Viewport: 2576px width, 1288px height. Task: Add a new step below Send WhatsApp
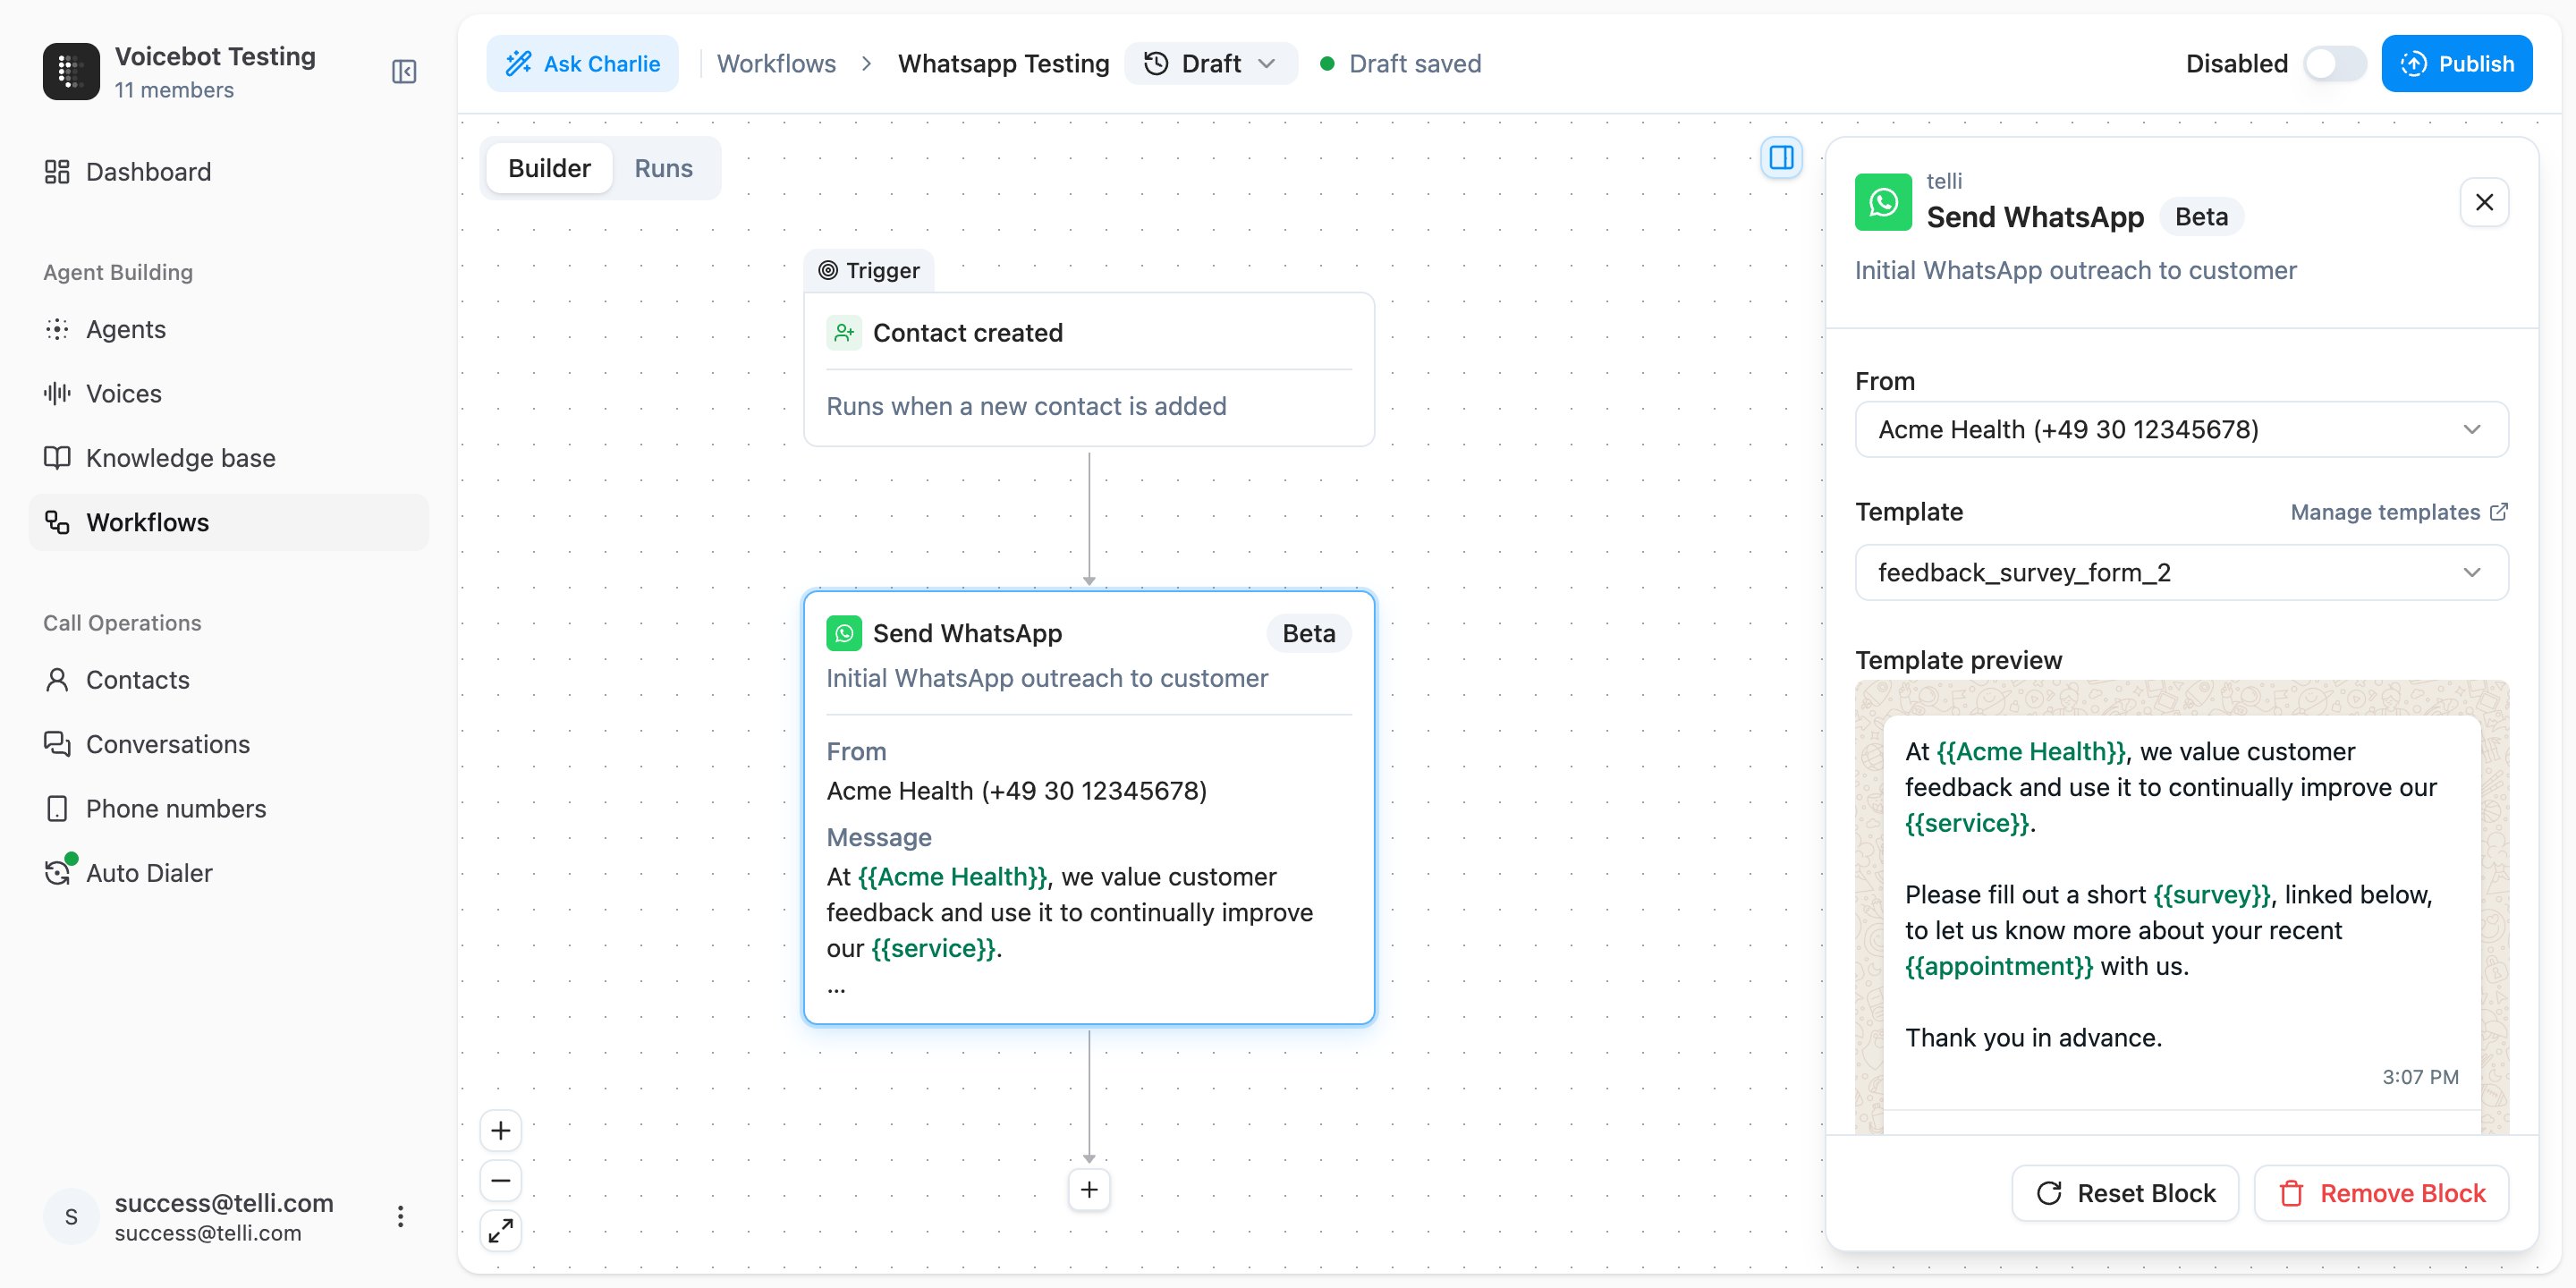(x=1089, y=1189)
